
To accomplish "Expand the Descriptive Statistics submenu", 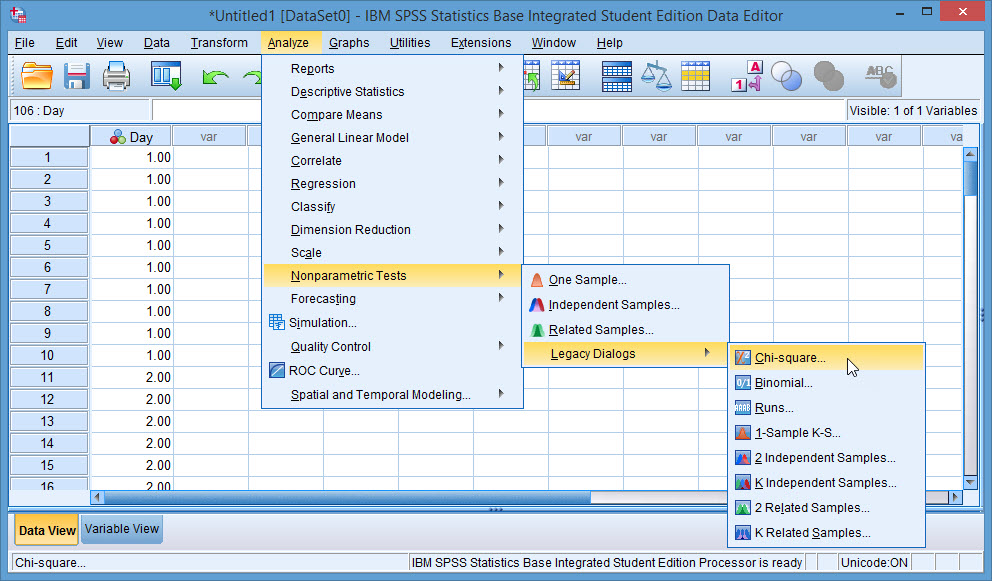I will (394, 92).
